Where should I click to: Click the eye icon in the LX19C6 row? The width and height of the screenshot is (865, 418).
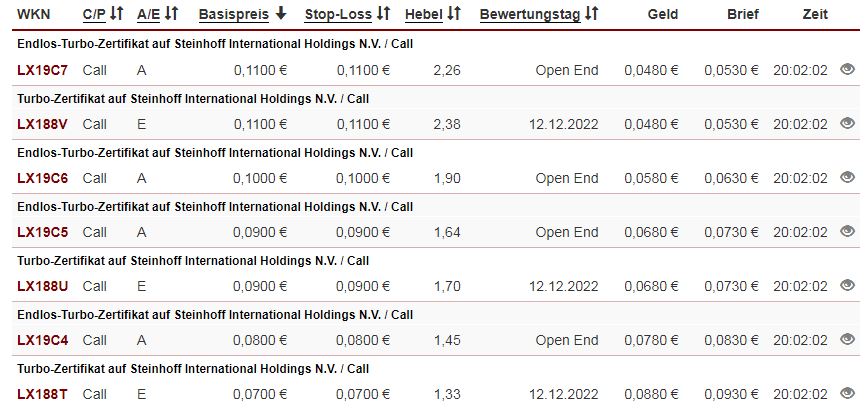(847, 177)
